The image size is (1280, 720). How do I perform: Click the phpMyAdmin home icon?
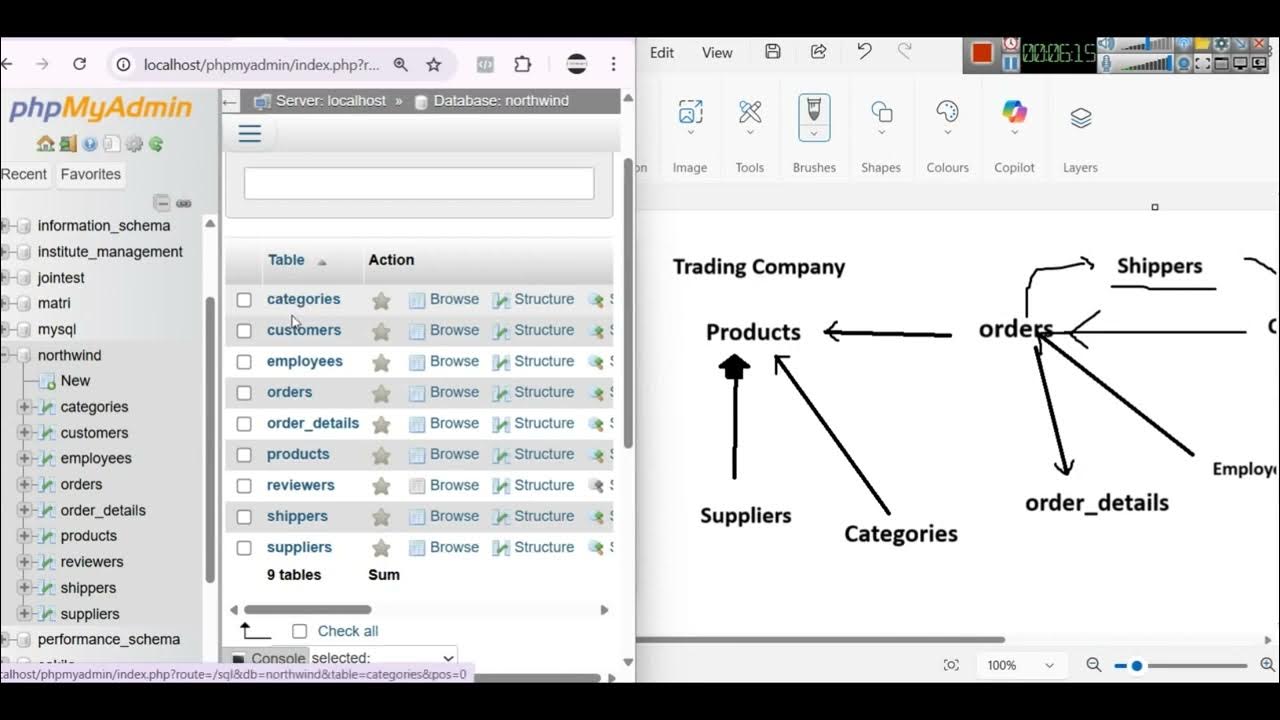[45, 144]
